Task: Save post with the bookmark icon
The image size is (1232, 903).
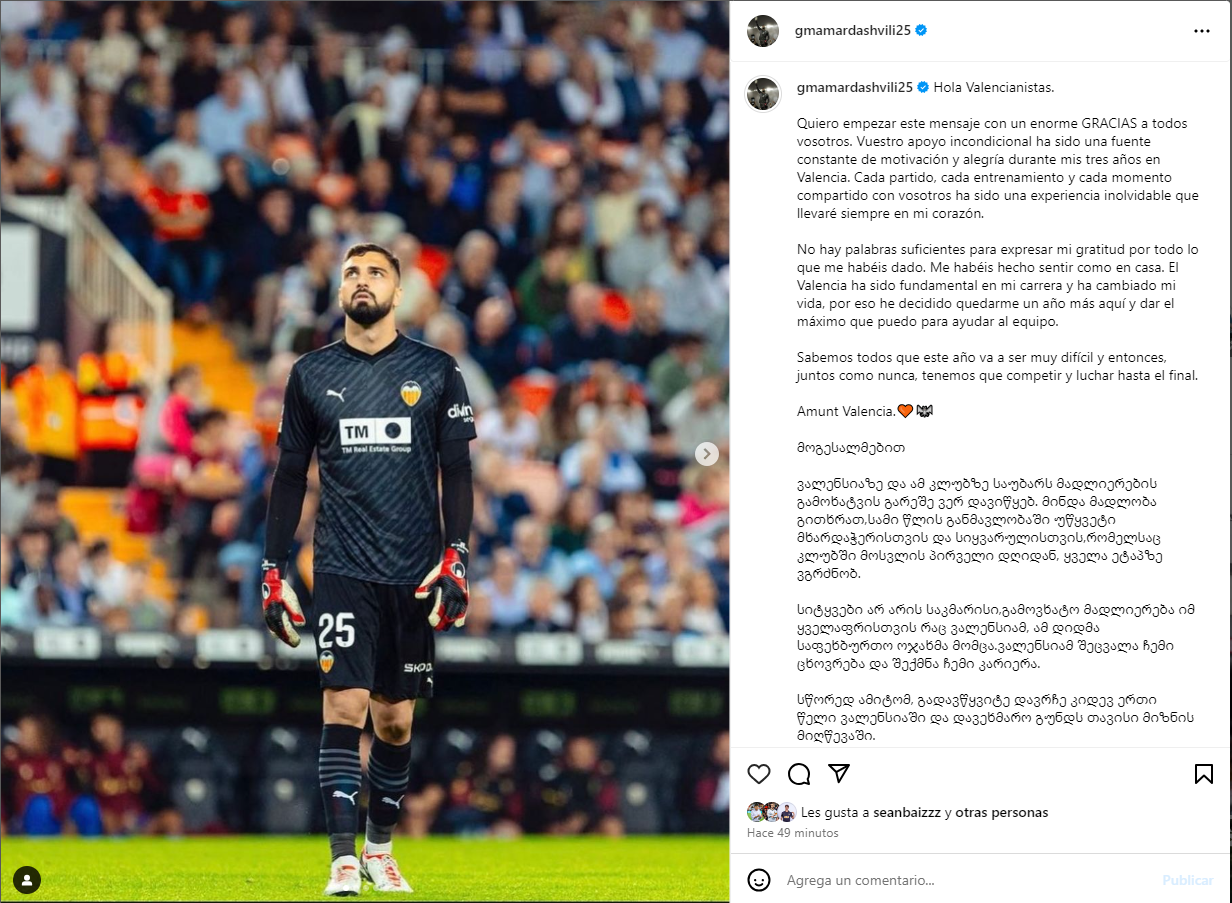Action: (x=1204, y=774)
